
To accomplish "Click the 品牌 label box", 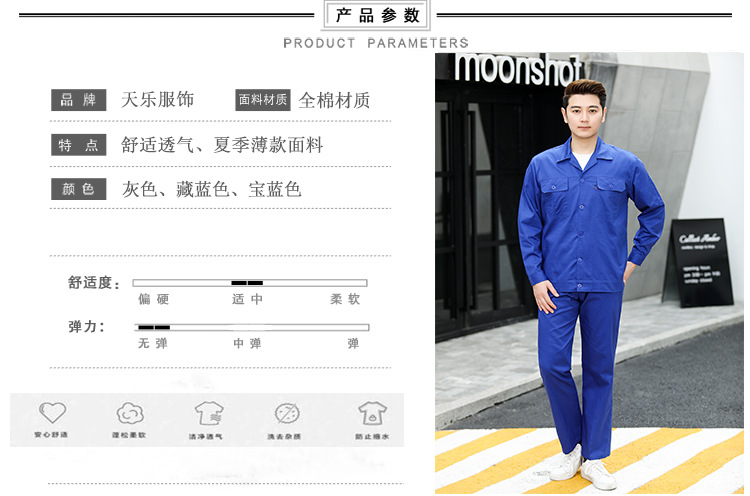I will [78, 100].
